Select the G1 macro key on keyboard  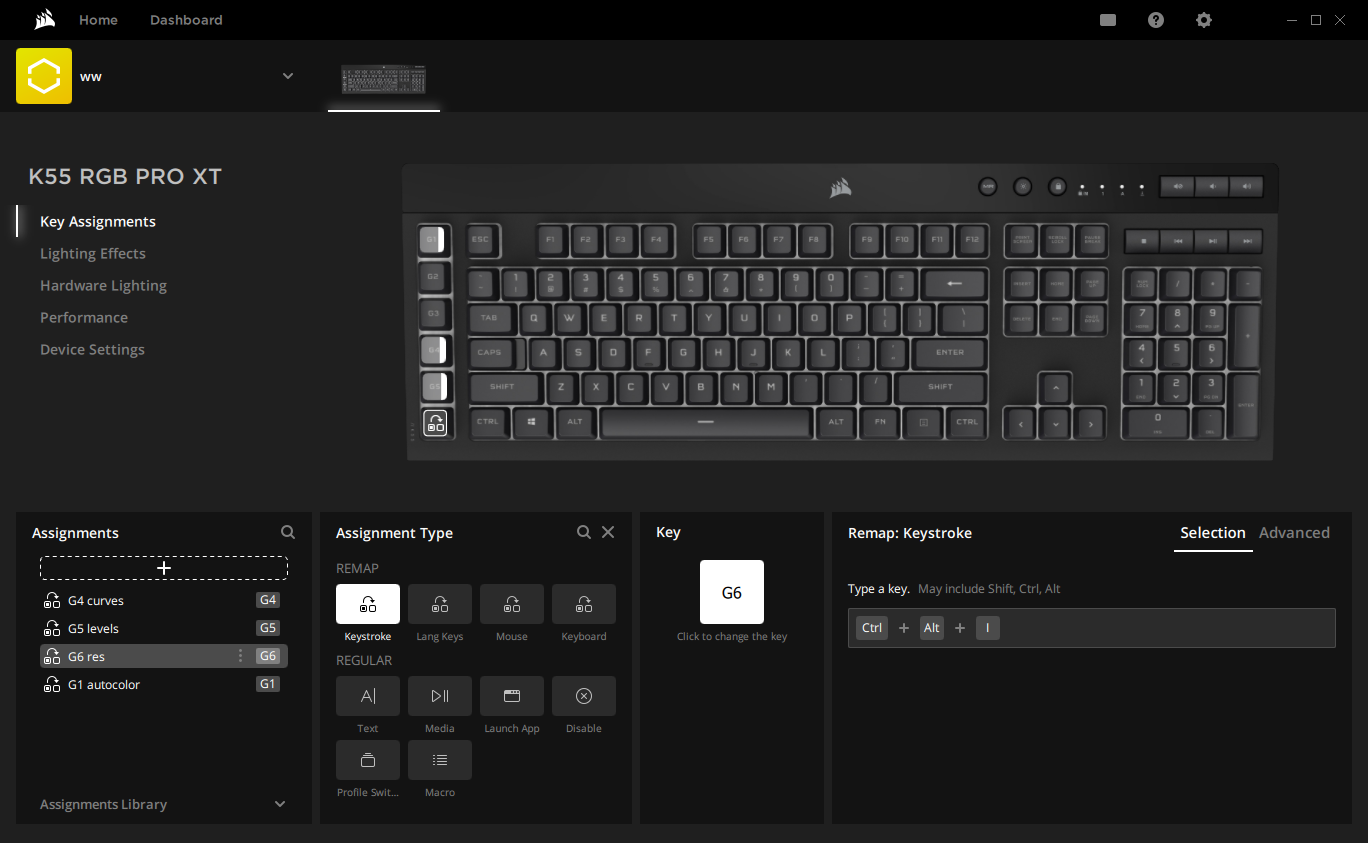433,240
